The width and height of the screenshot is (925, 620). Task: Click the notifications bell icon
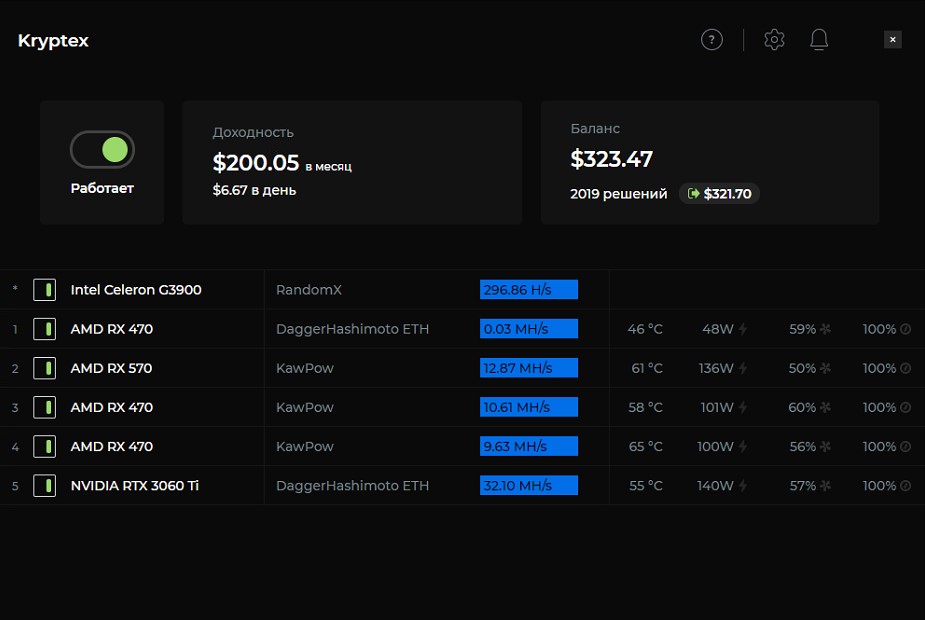819,40
